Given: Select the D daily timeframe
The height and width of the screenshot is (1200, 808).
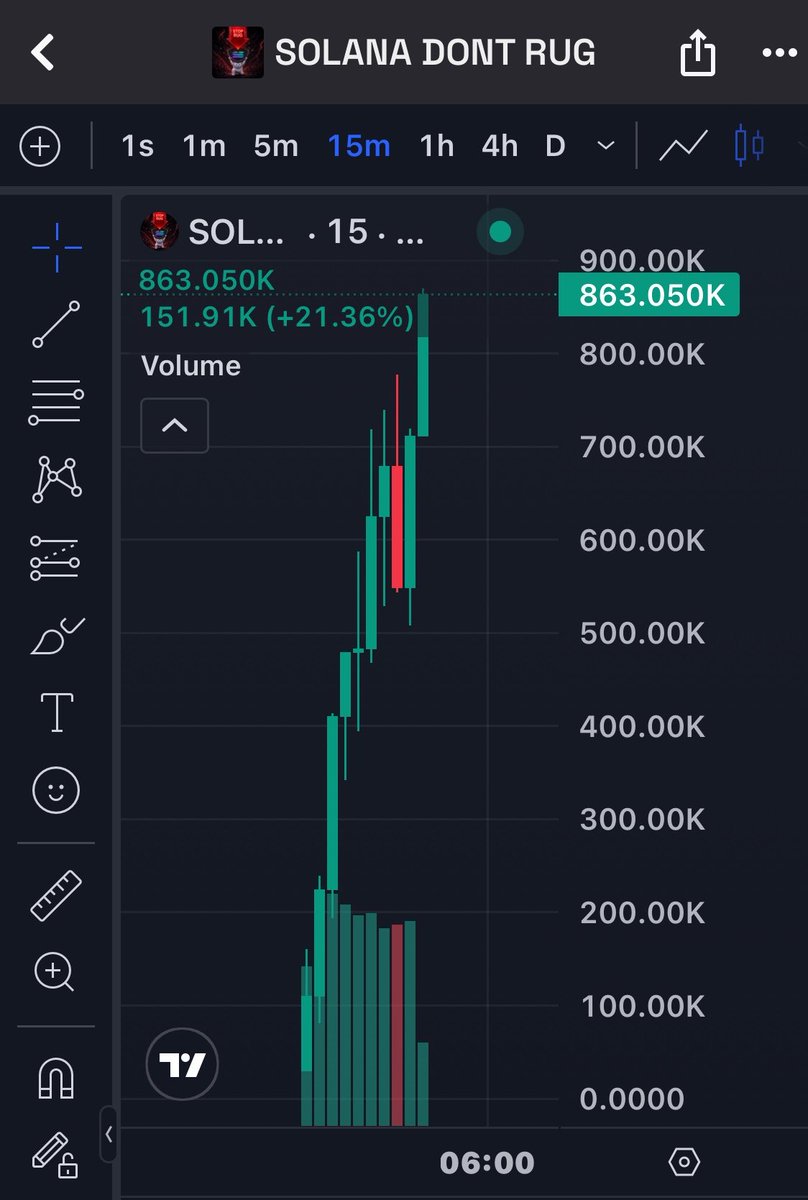Looking at the screenshot, I should coord(556,147).
